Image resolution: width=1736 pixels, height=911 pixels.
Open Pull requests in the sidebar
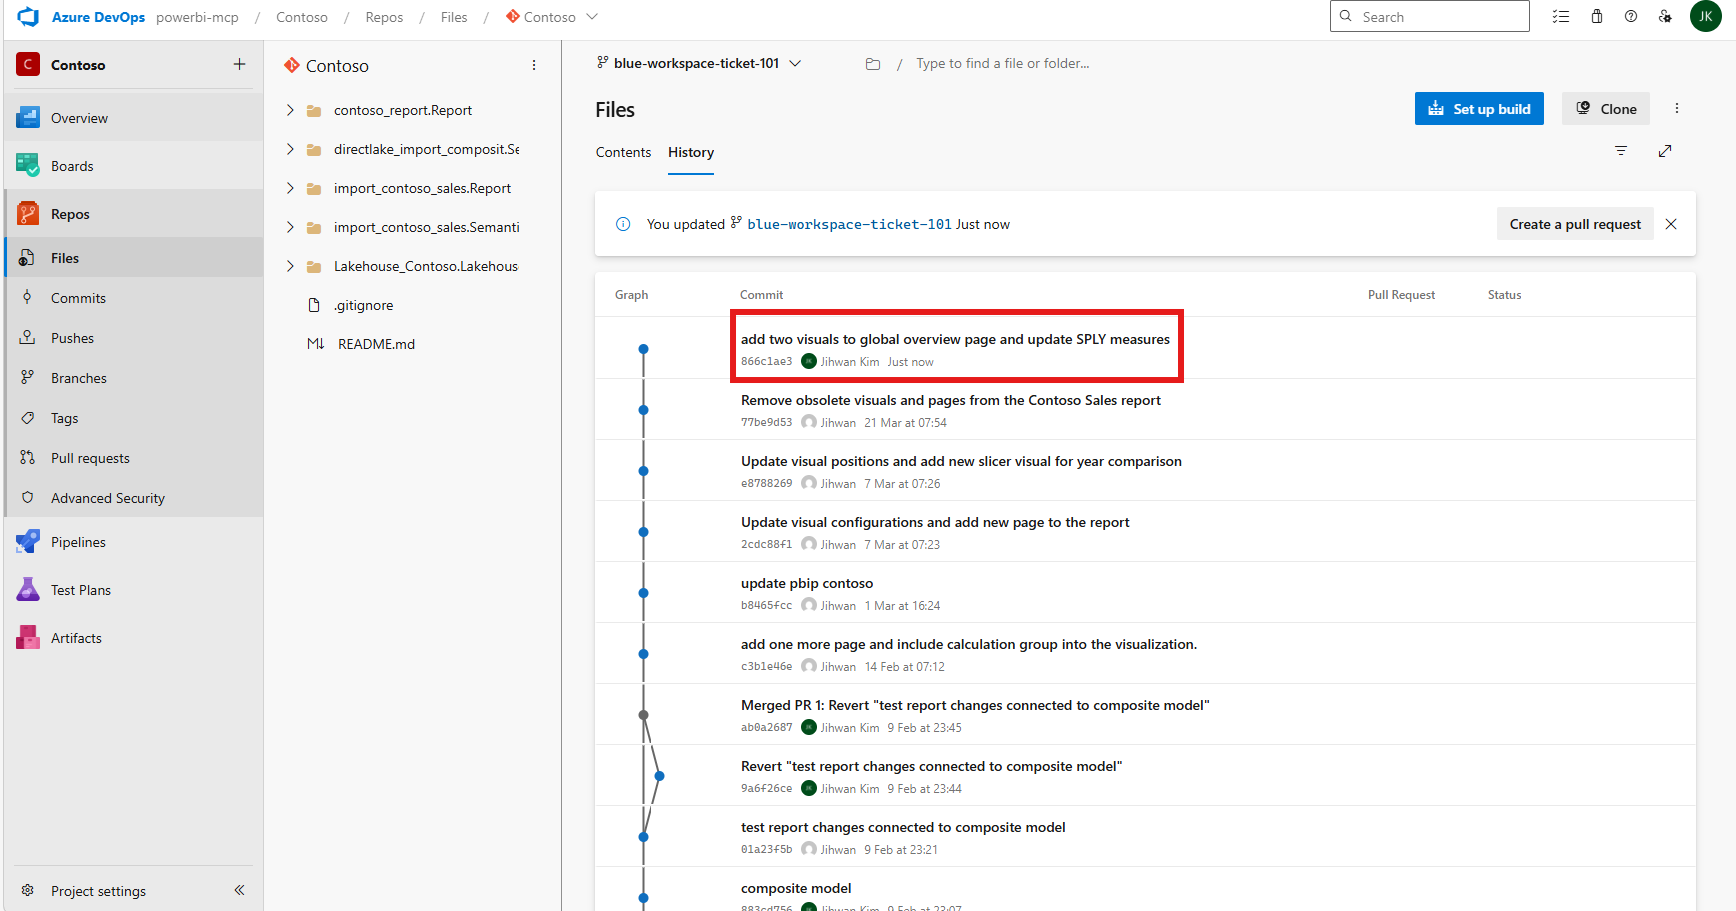(x=134, y=458)
